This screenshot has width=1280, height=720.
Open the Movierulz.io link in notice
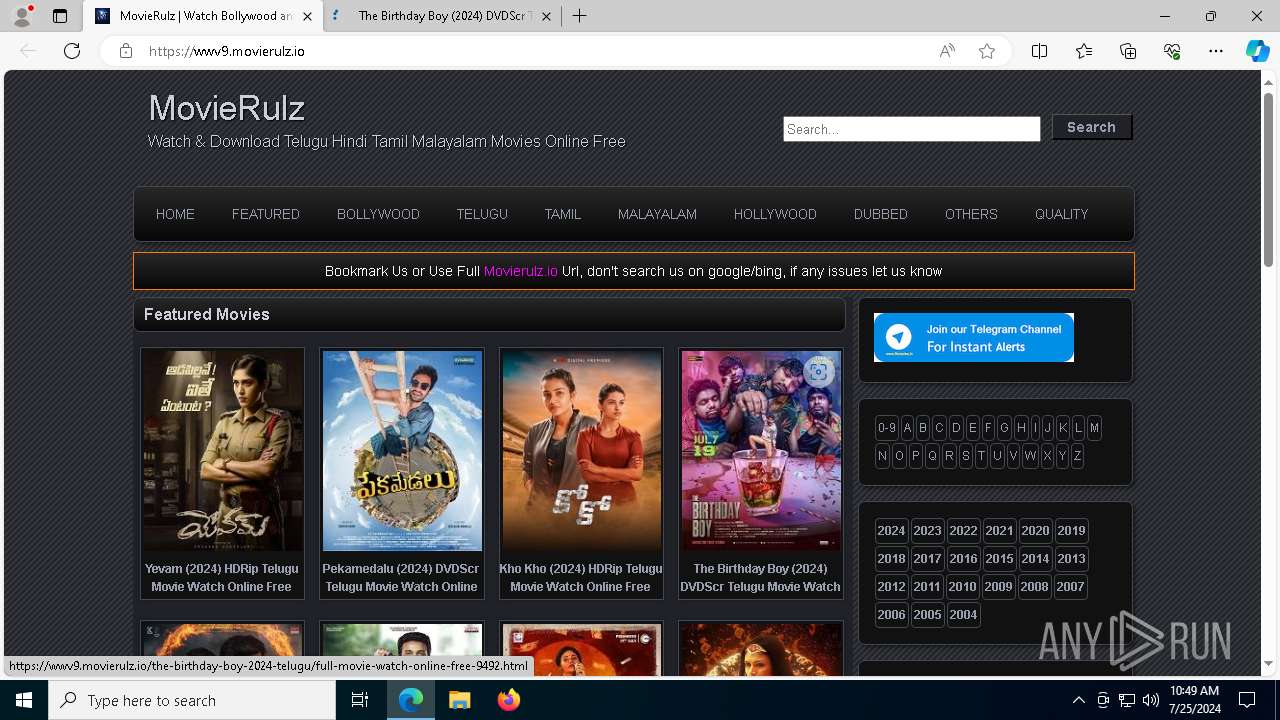(x=521, y=271)
